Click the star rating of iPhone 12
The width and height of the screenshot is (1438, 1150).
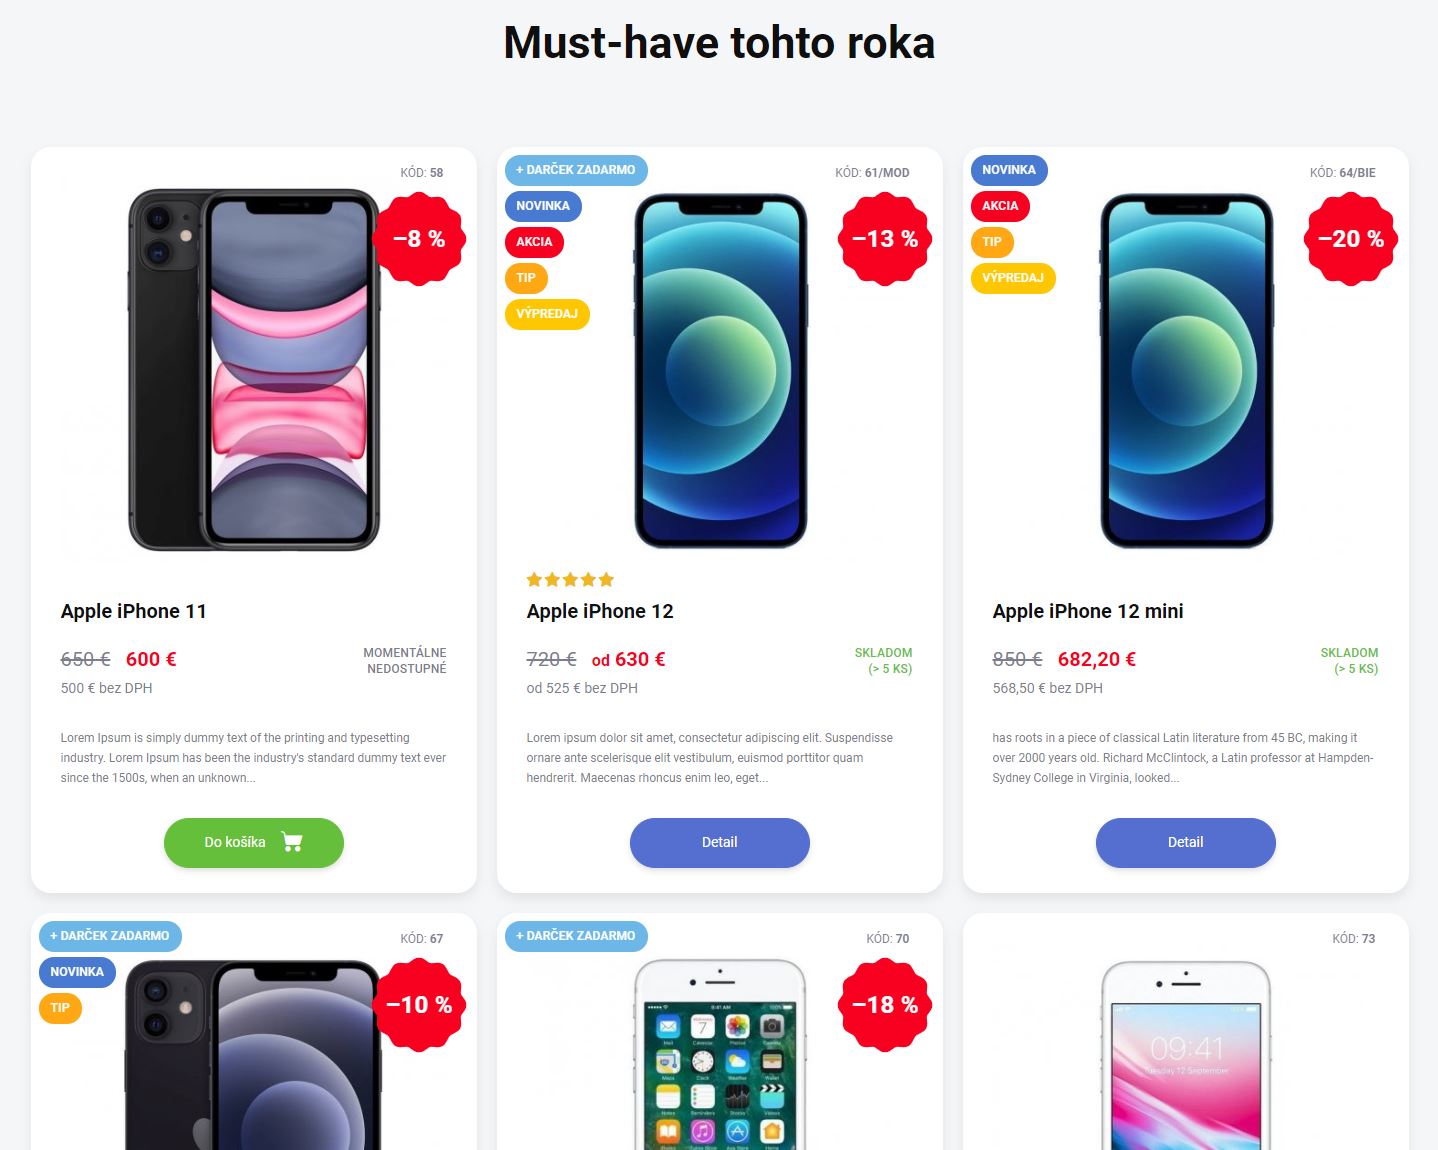click(570, 580)
